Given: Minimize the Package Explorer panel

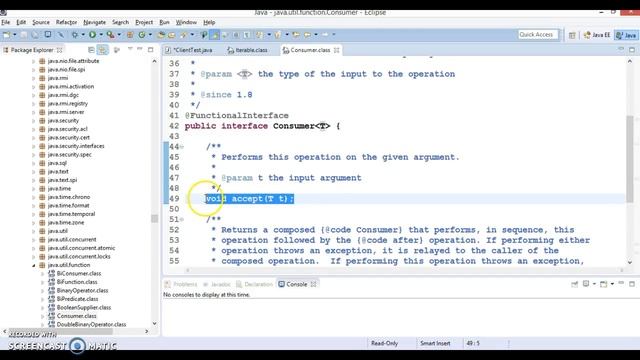Looking at the screenshot, I should 140,49.
